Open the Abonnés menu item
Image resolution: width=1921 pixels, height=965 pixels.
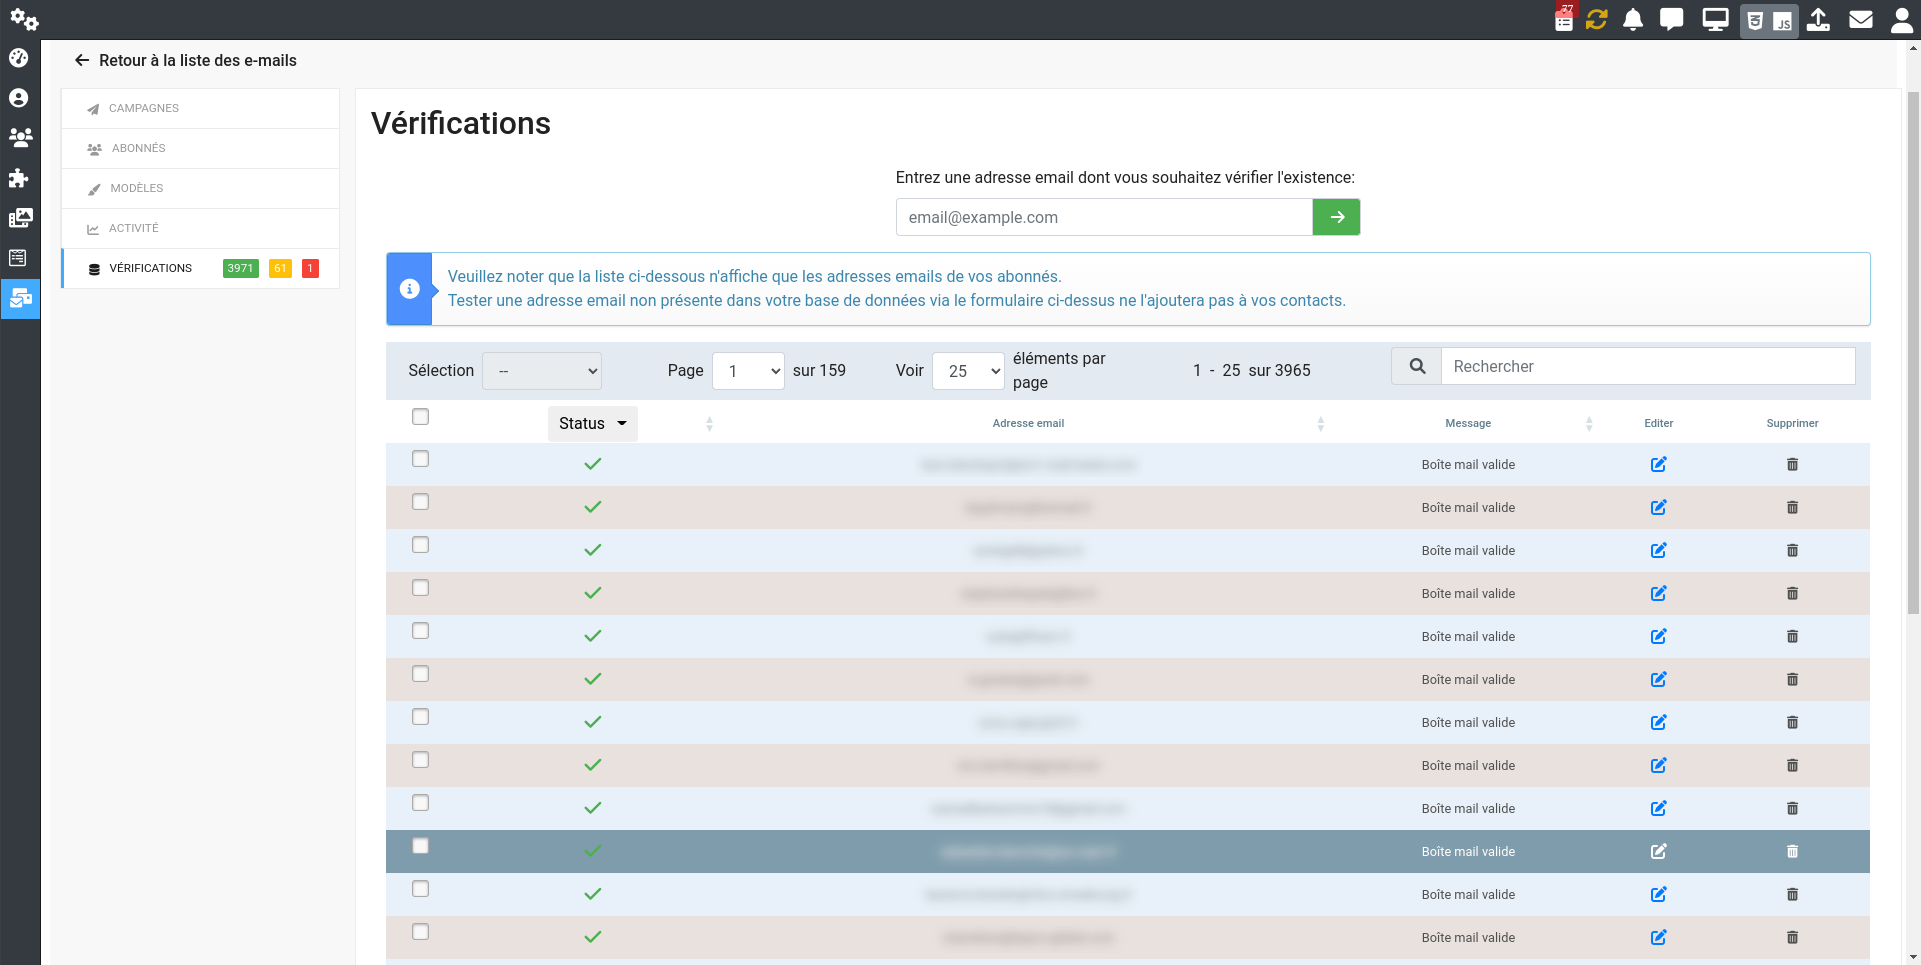pyautogui.click(x=200, y=148)
